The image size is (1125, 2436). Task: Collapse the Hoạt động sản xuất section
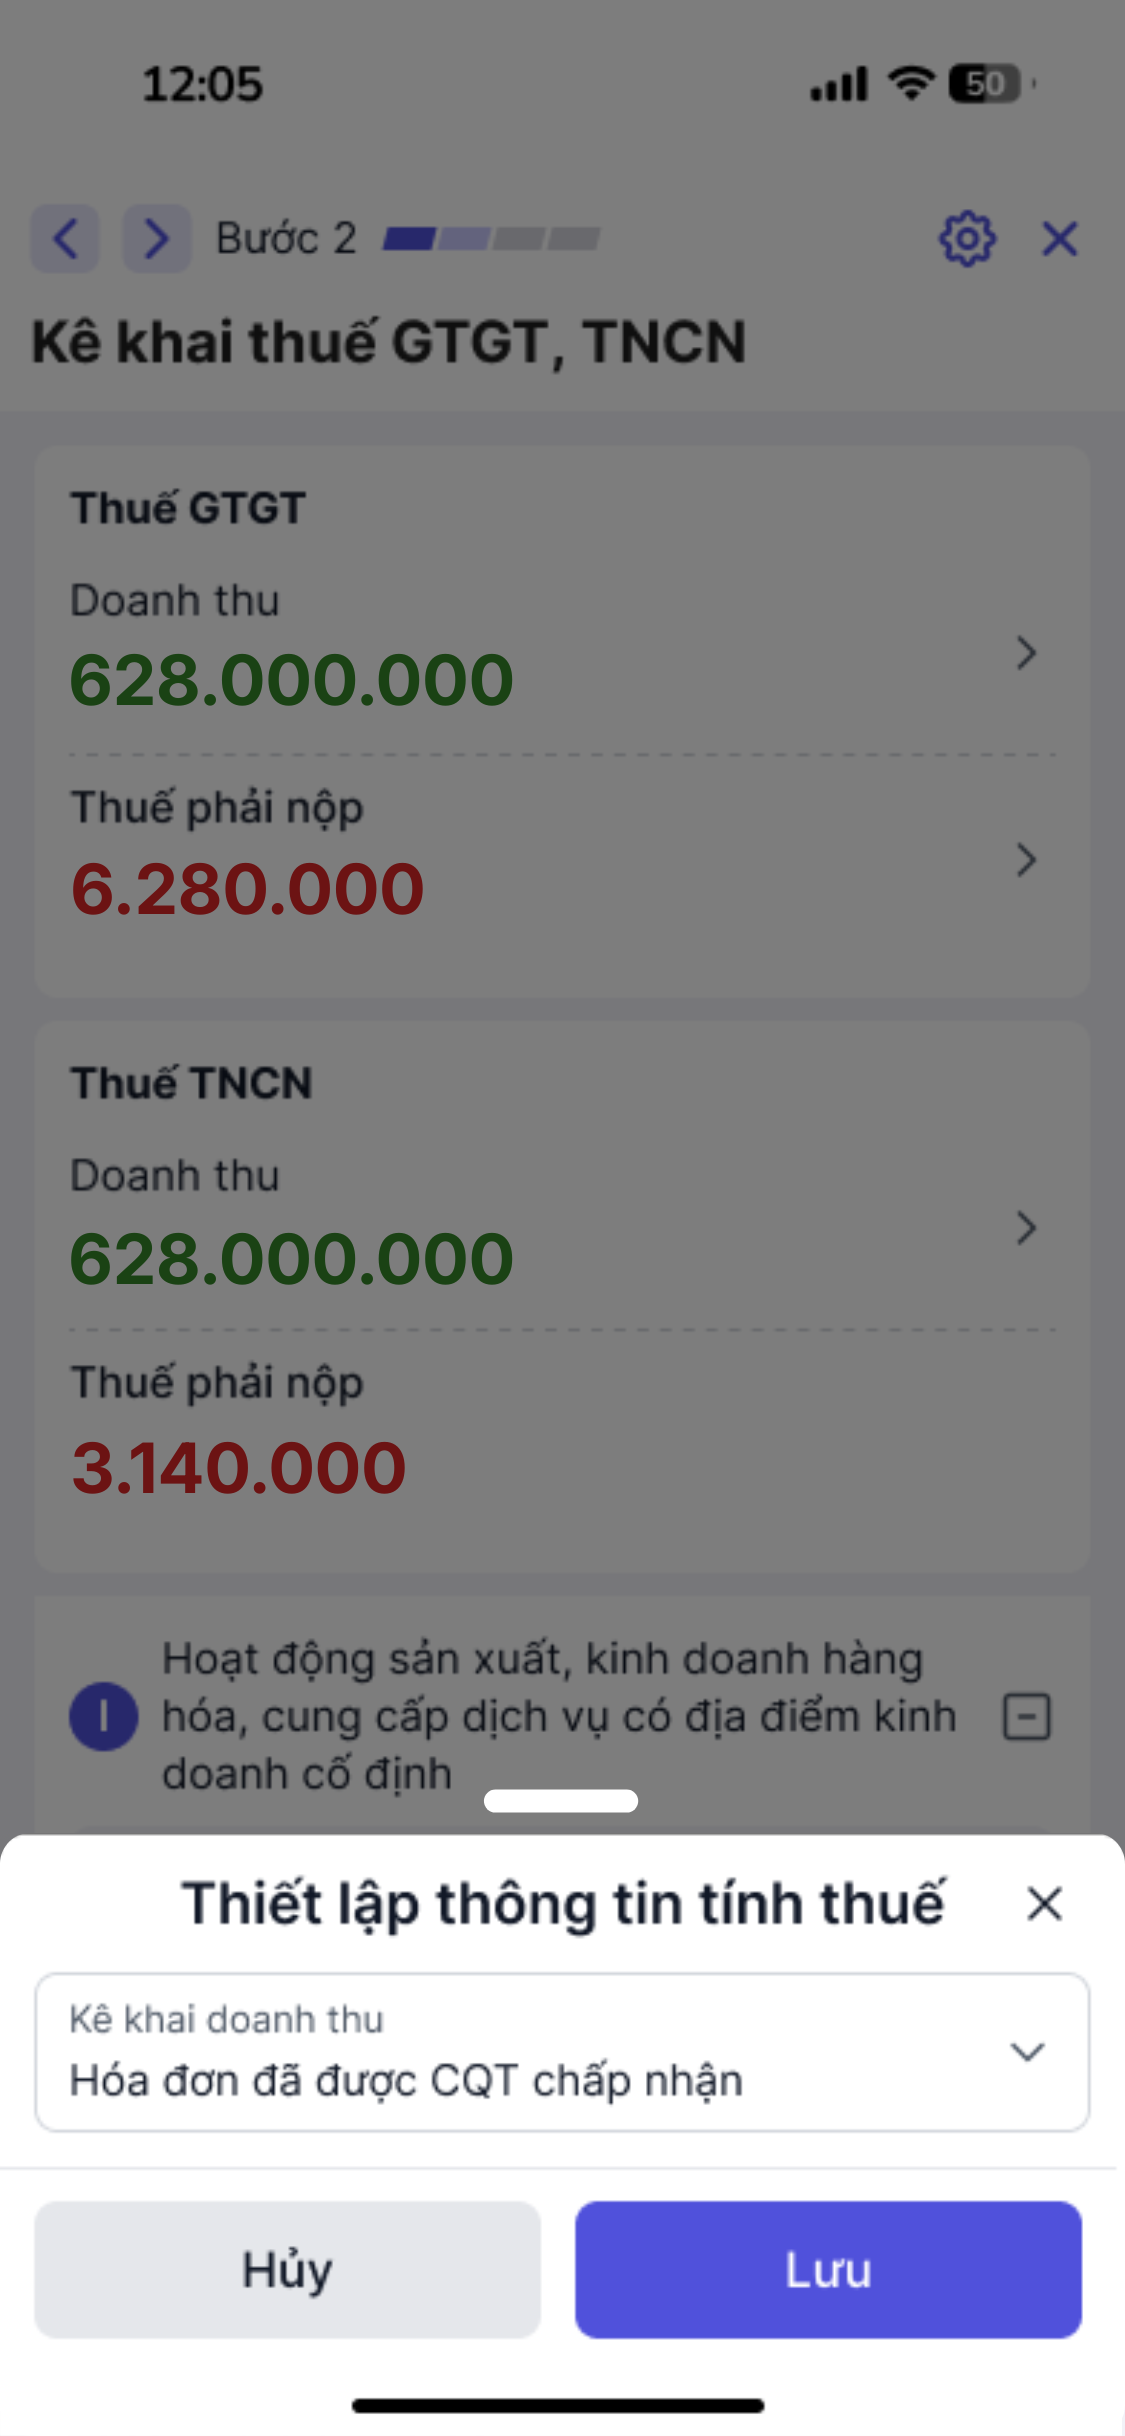[x=1027, y=1717]
